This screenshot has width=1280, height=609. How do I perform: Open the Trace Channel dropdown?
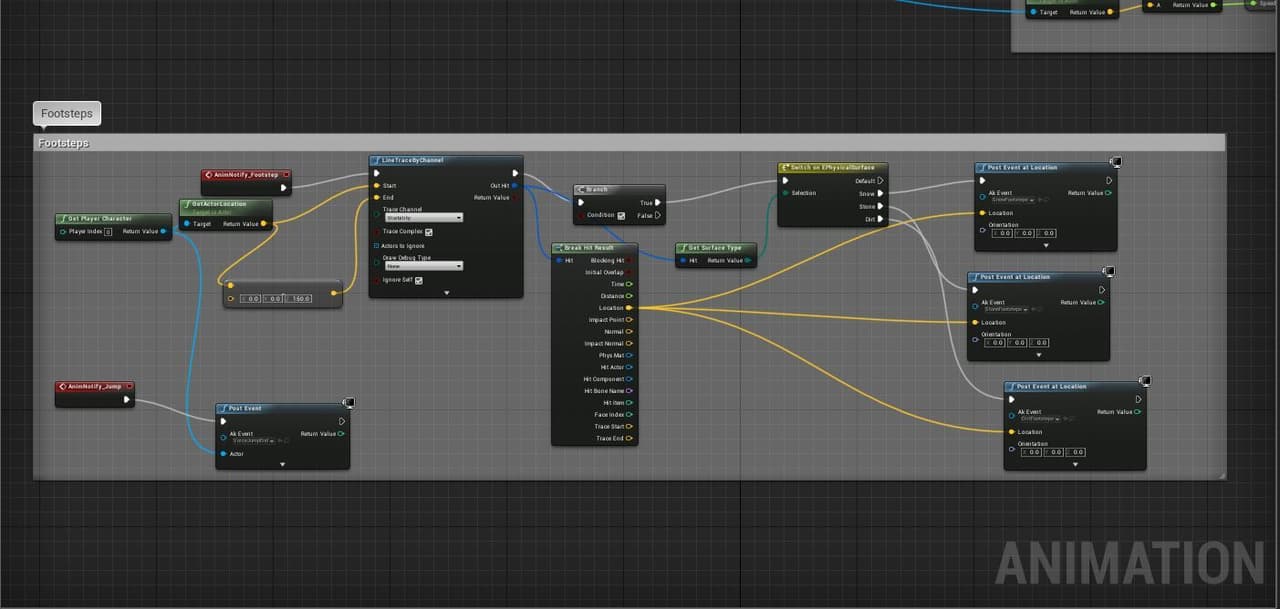[x=424, y=217]
